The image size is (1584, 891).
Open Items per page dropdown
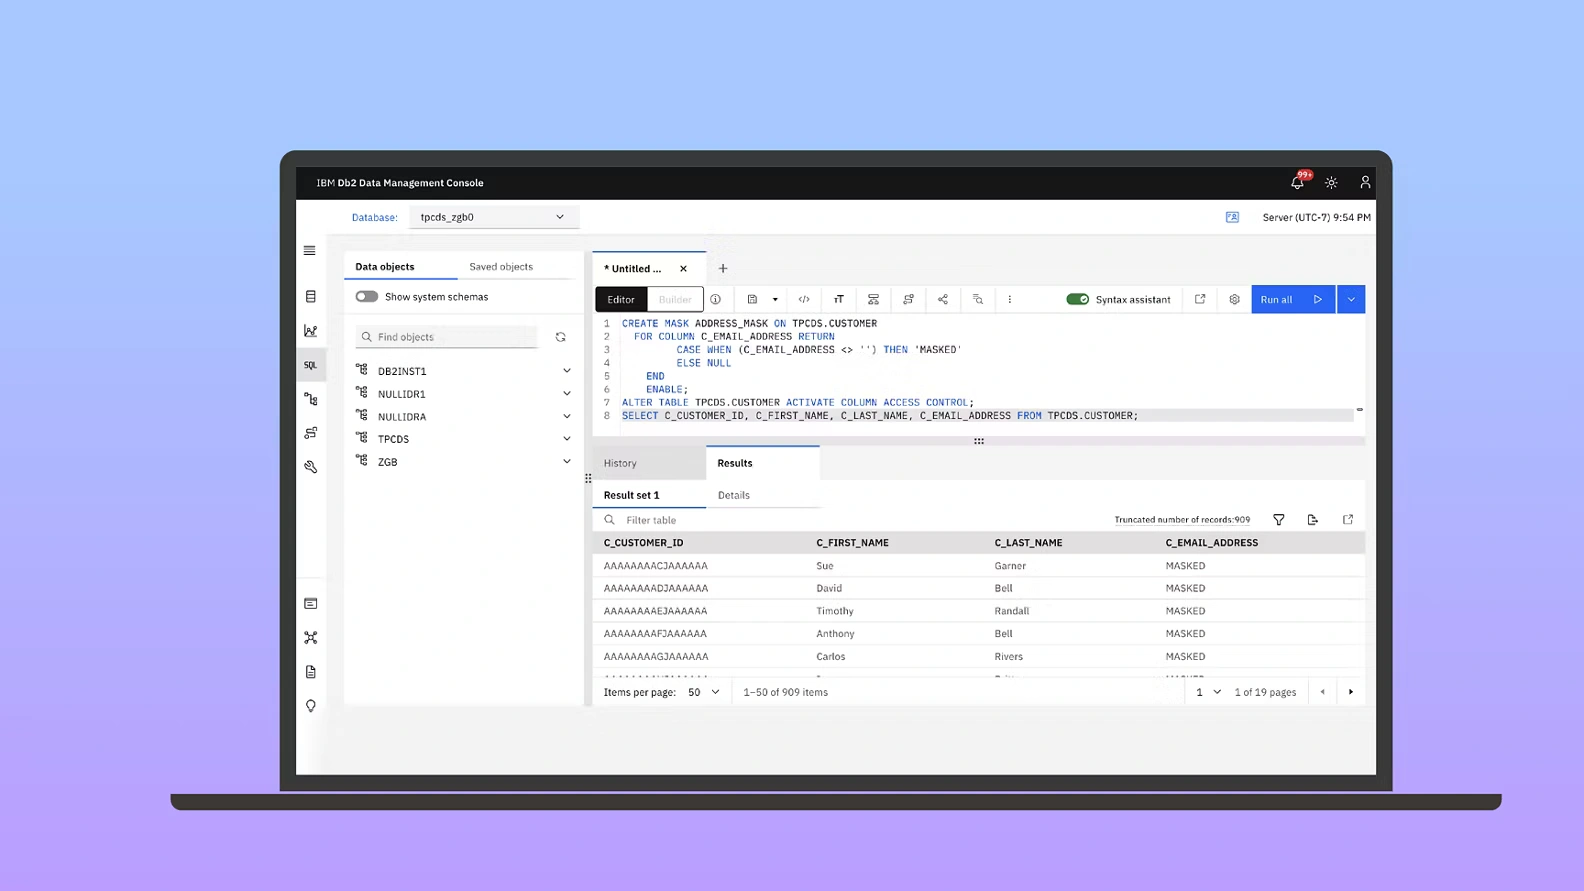pyautogui.click(x=703, y=692)
